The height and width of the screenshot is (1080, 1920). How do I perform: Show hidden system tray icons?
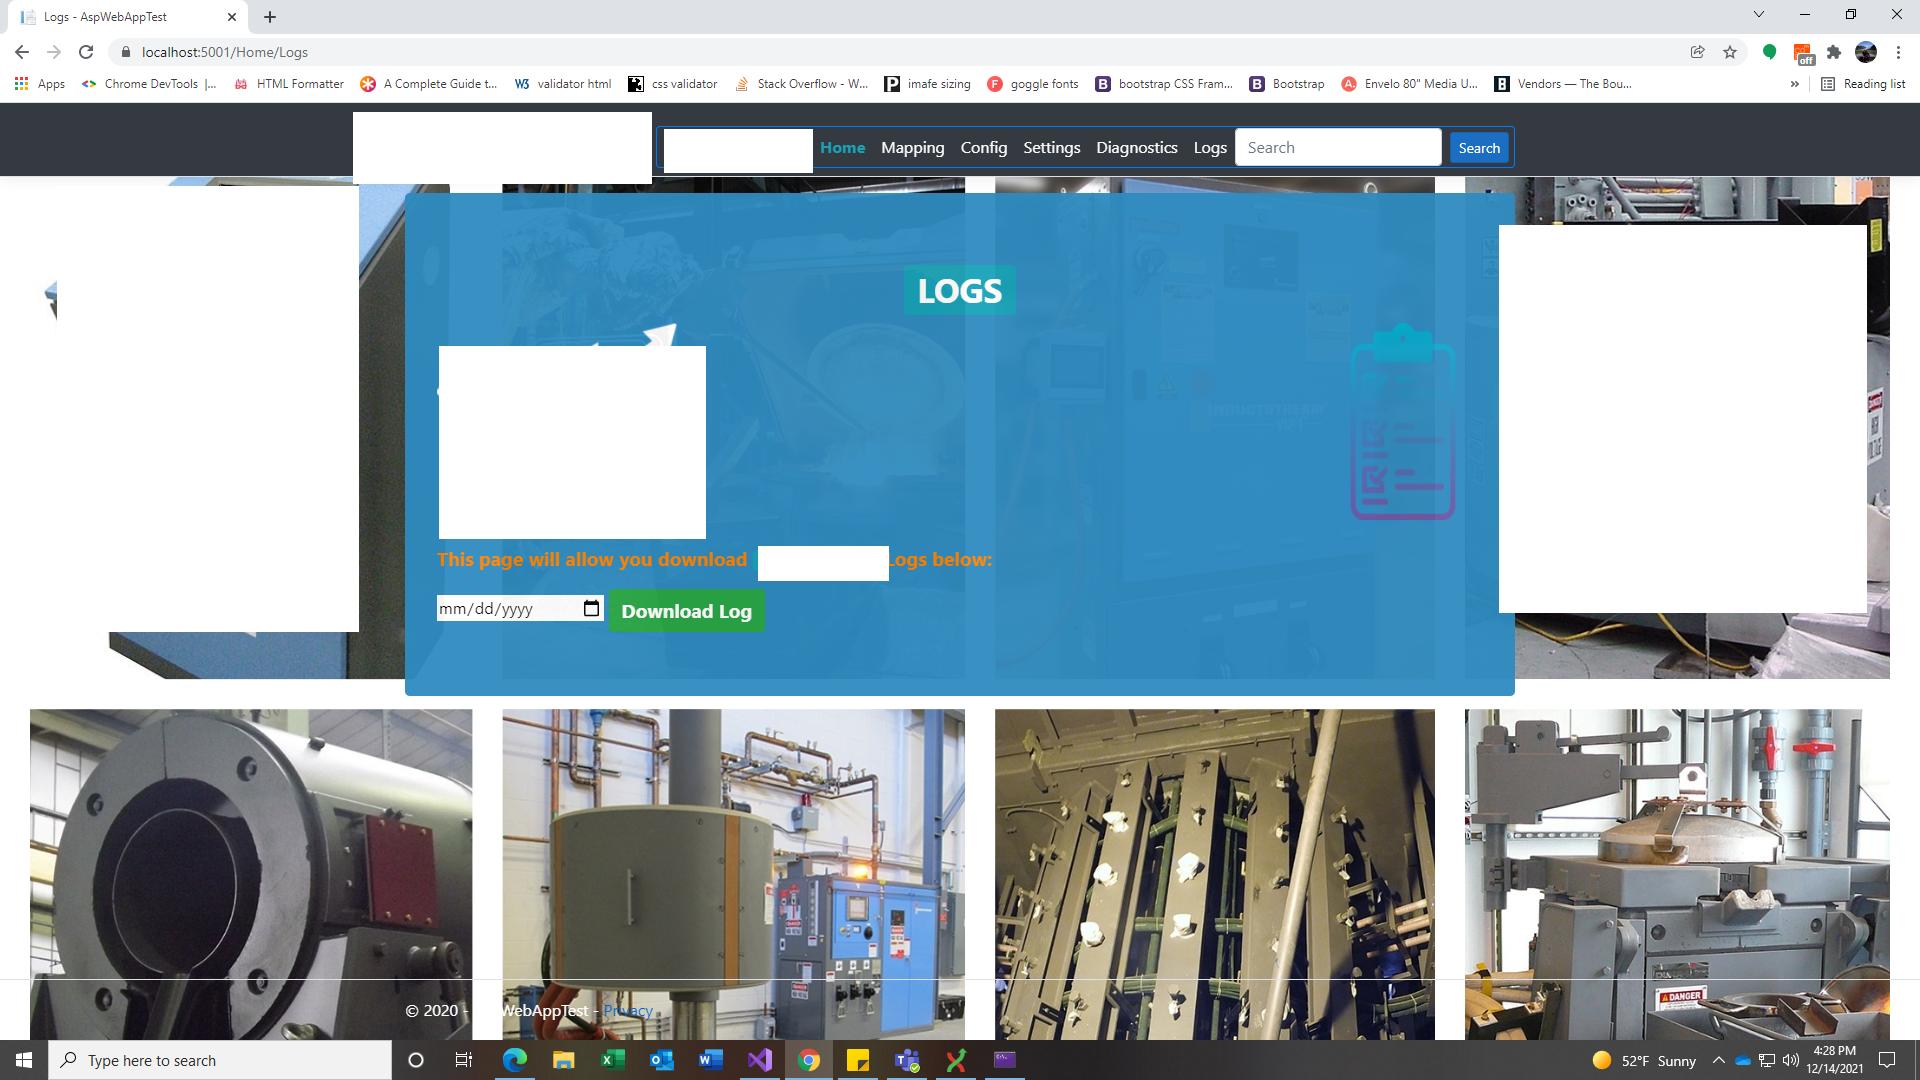1718,1060
